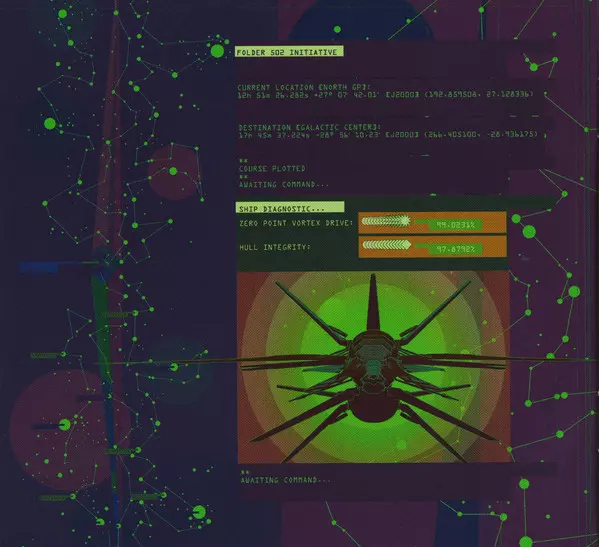599x547 pixels.
Task: Click the large green star inside the lower-left pink circle
Action: (x=65, y=424)
